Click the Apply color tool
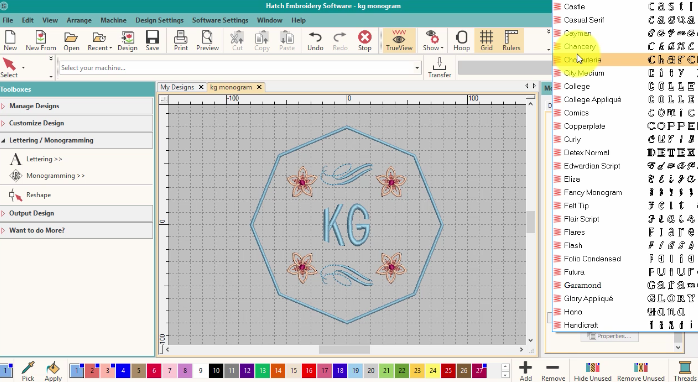 pos(53,371)
